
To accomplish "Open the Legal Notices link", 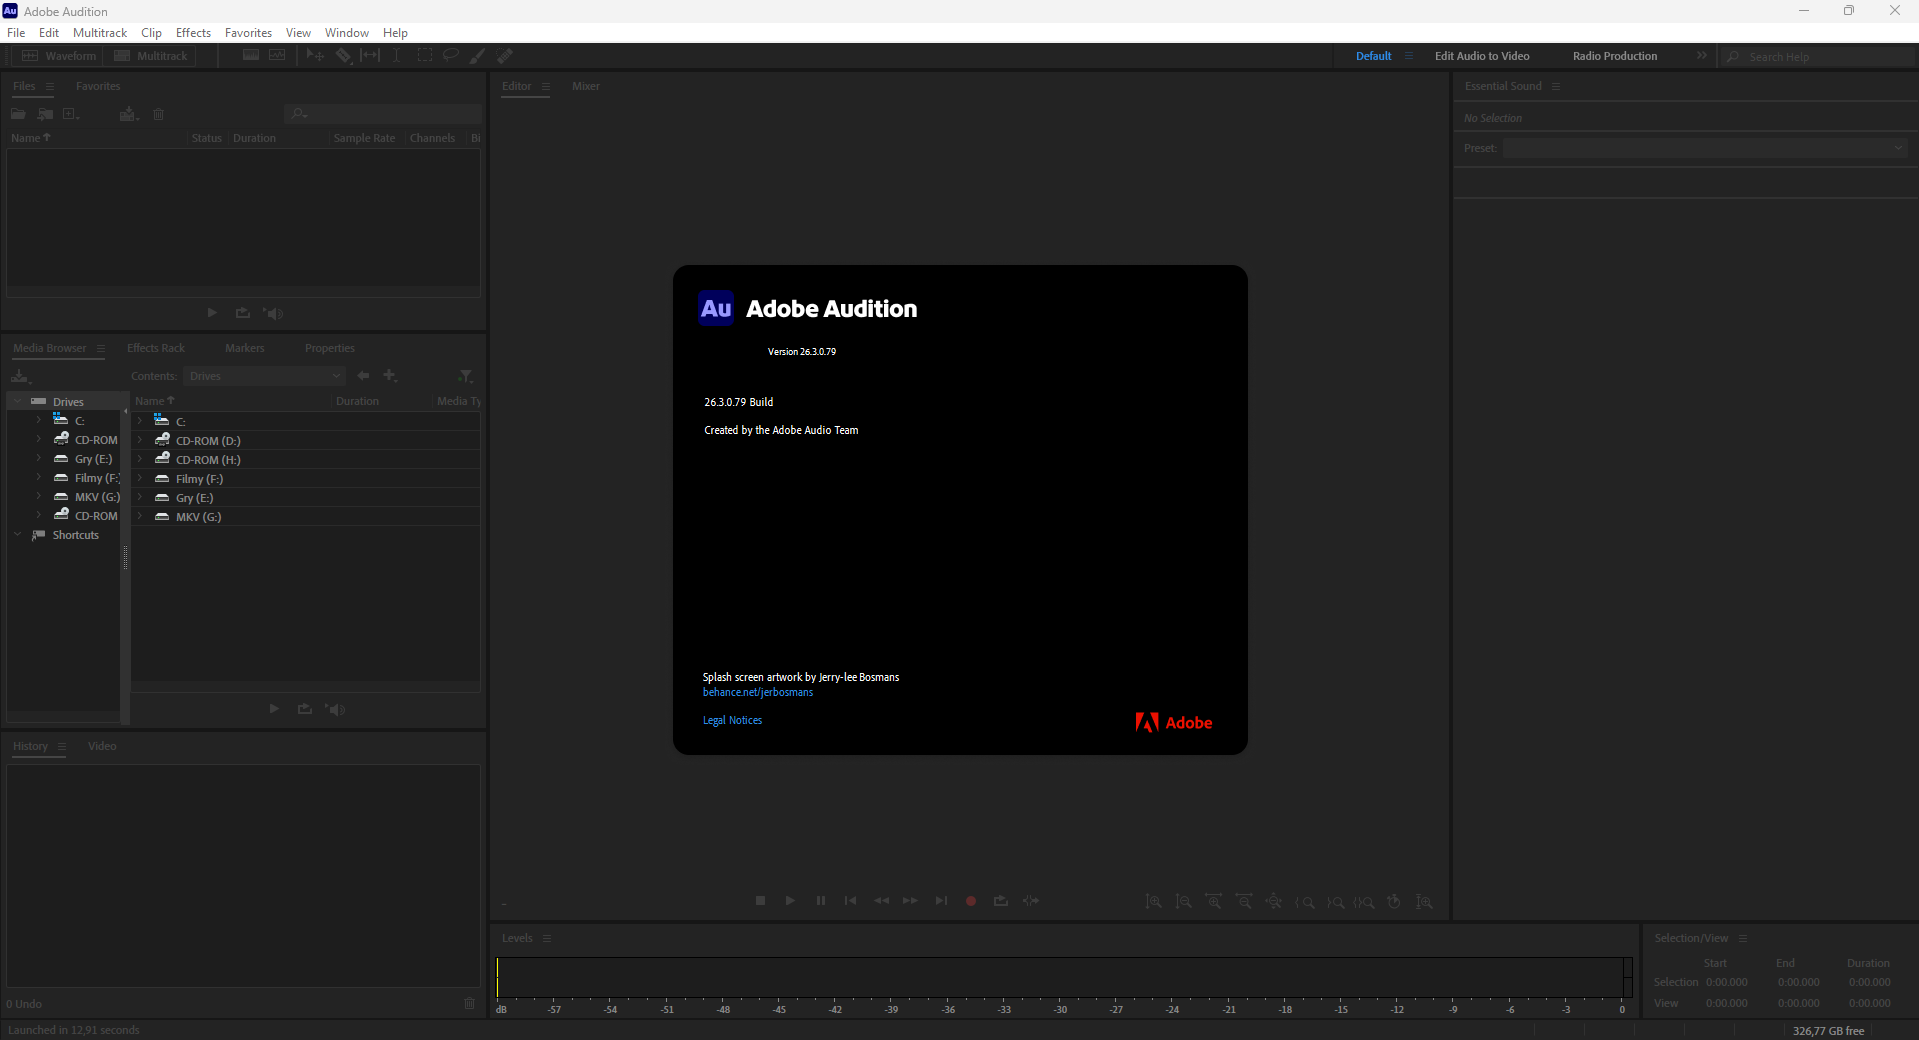I will 732,720.
